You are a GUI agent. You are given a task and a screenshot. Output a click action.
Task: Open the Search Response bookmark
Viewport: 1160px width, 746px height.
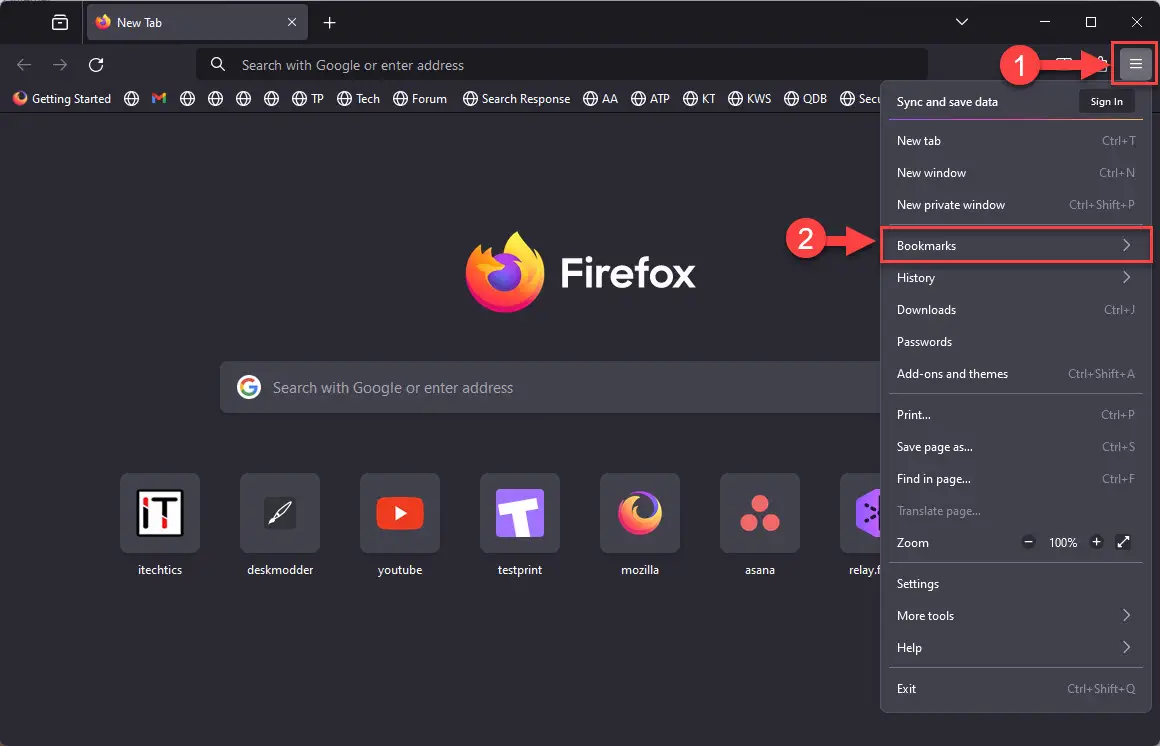(516, 98)
